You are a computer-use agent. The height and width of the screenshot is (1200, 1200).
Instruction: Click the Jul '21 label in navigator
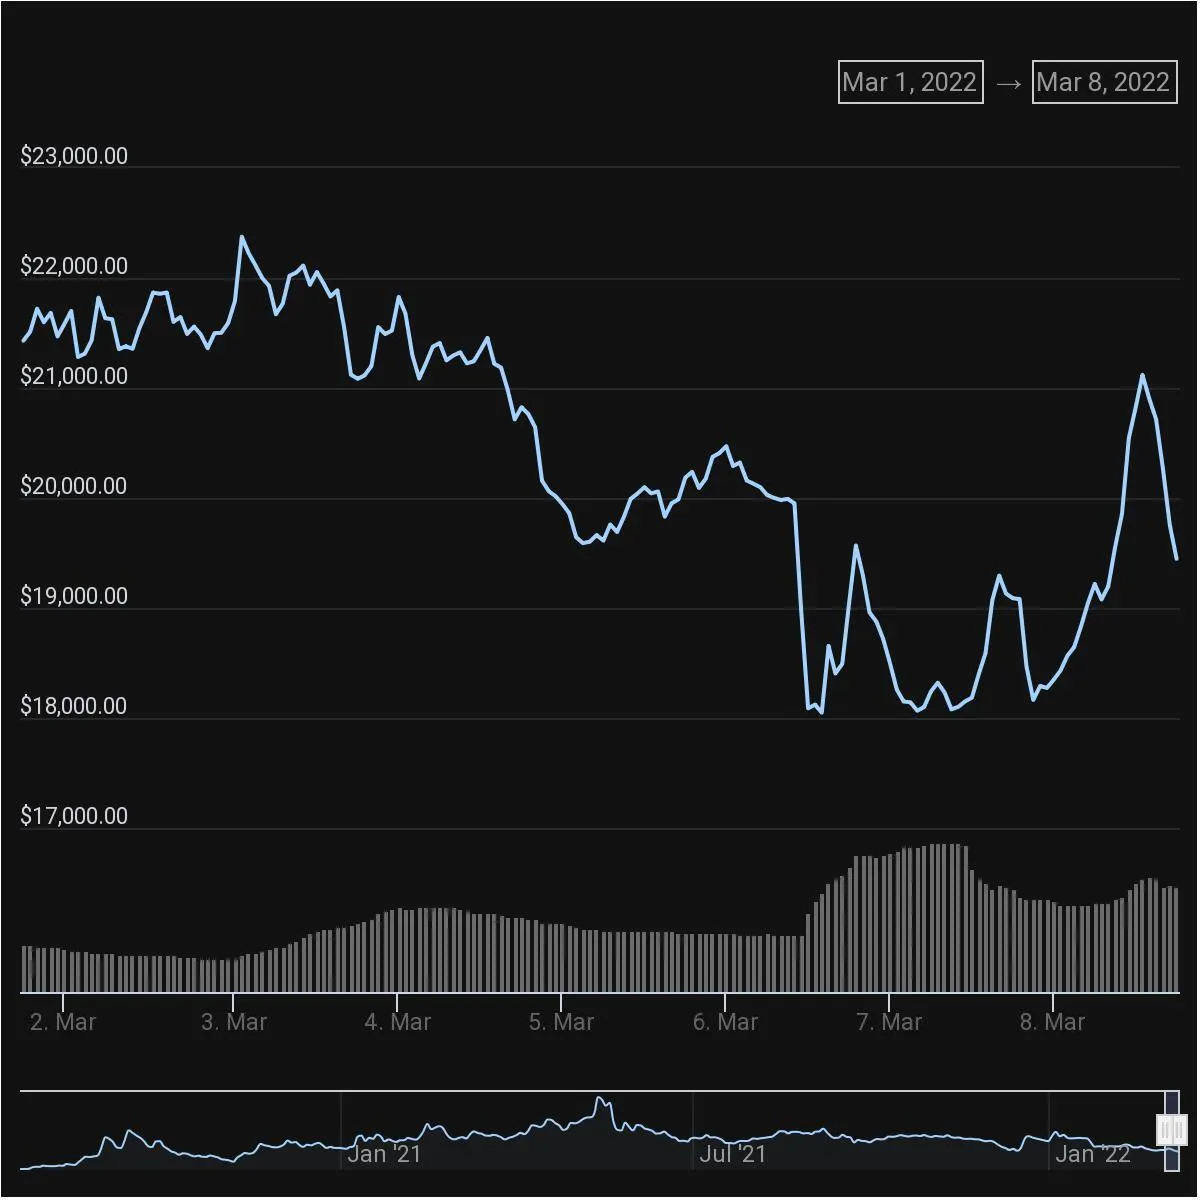pyautogui.click(x=733, y=1154)
